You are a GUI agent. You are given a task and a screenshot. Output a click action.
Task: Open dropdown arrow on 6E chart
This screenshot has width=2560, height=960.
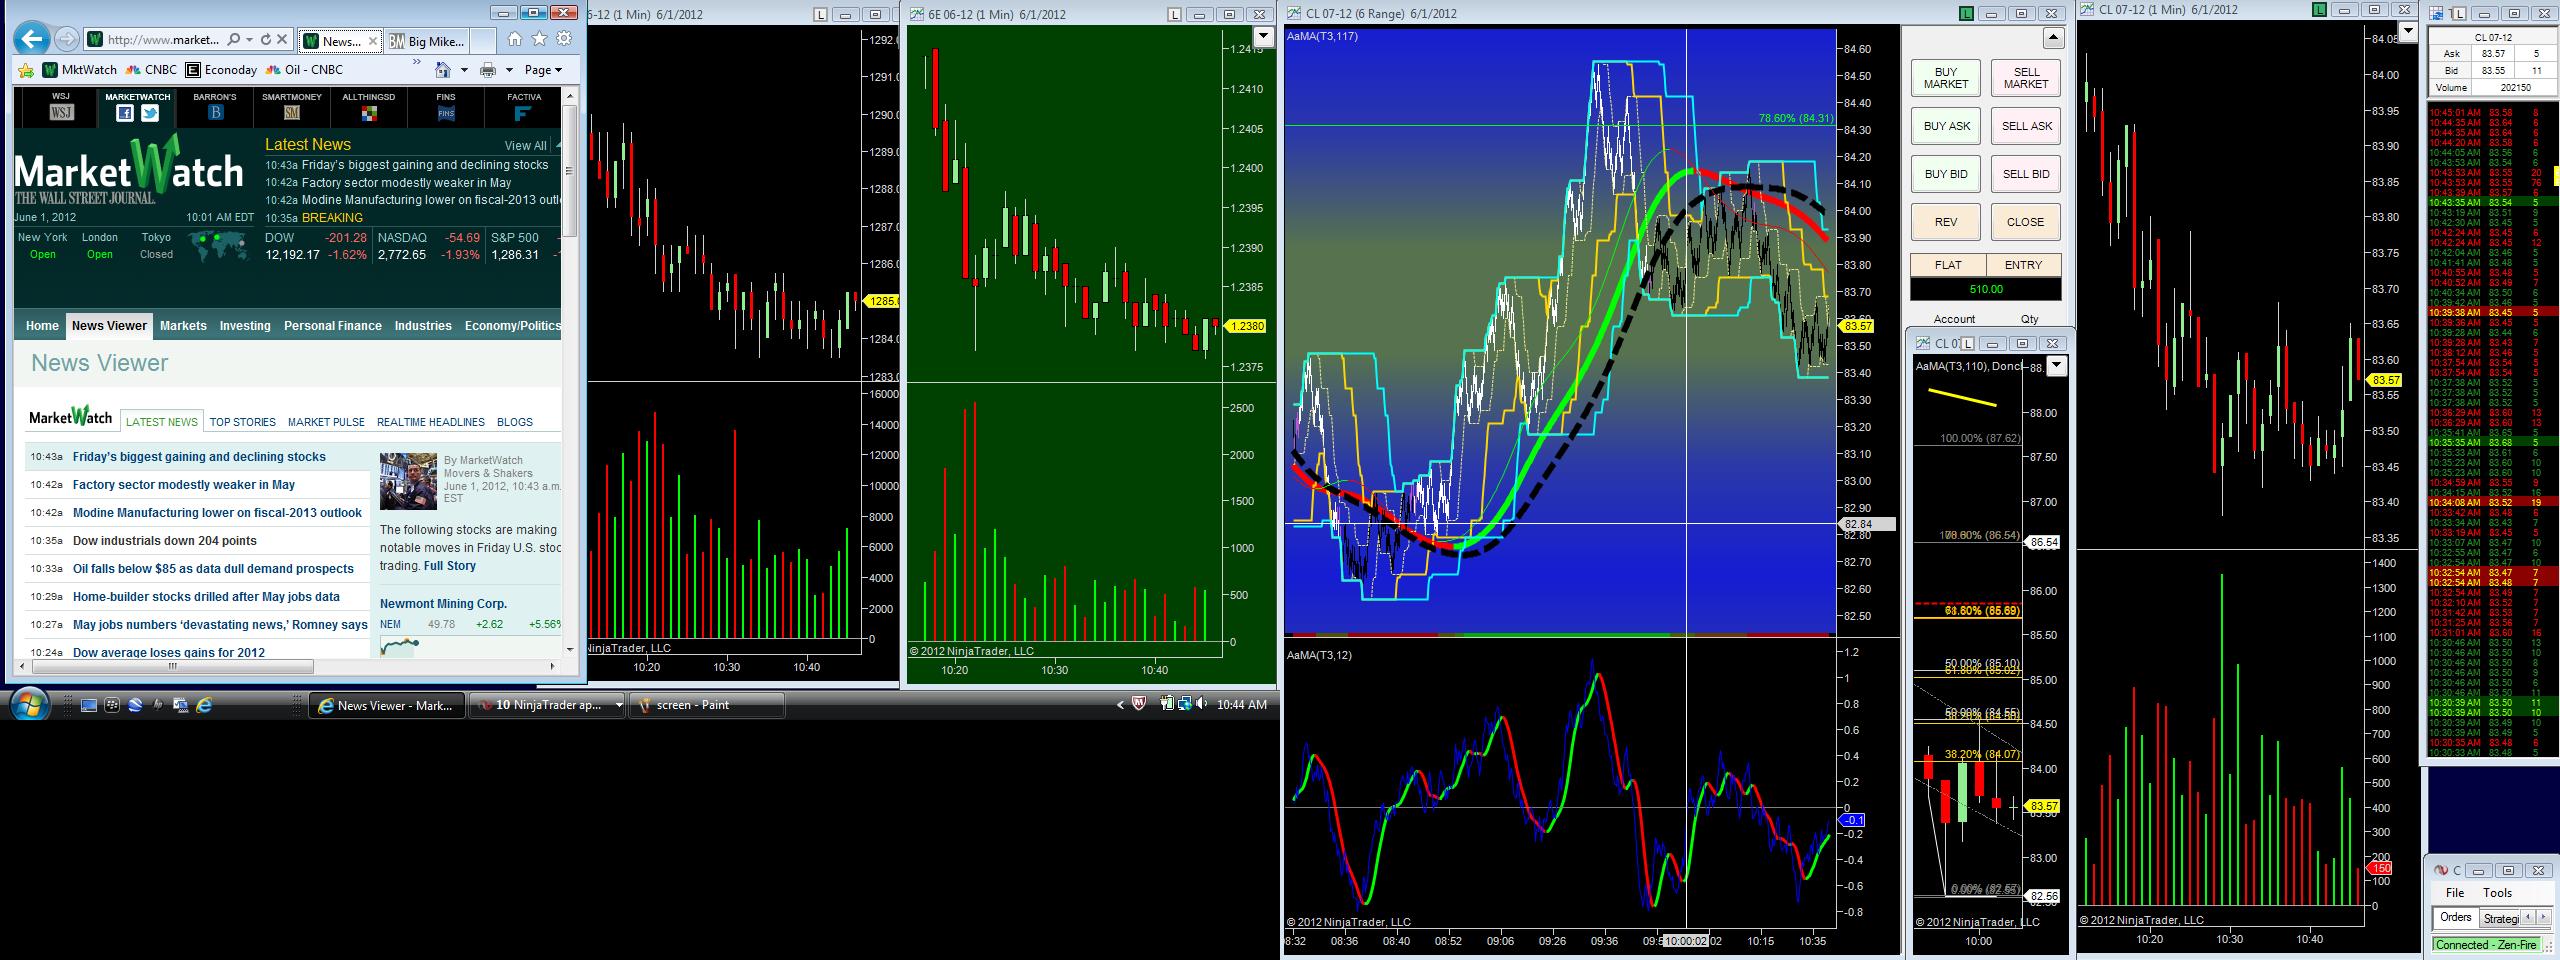click(1263, 36)
